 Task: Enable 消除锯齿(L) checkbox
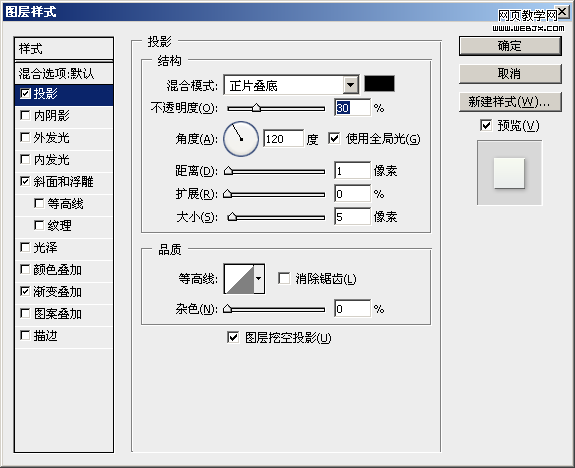[x=284, y=278]
